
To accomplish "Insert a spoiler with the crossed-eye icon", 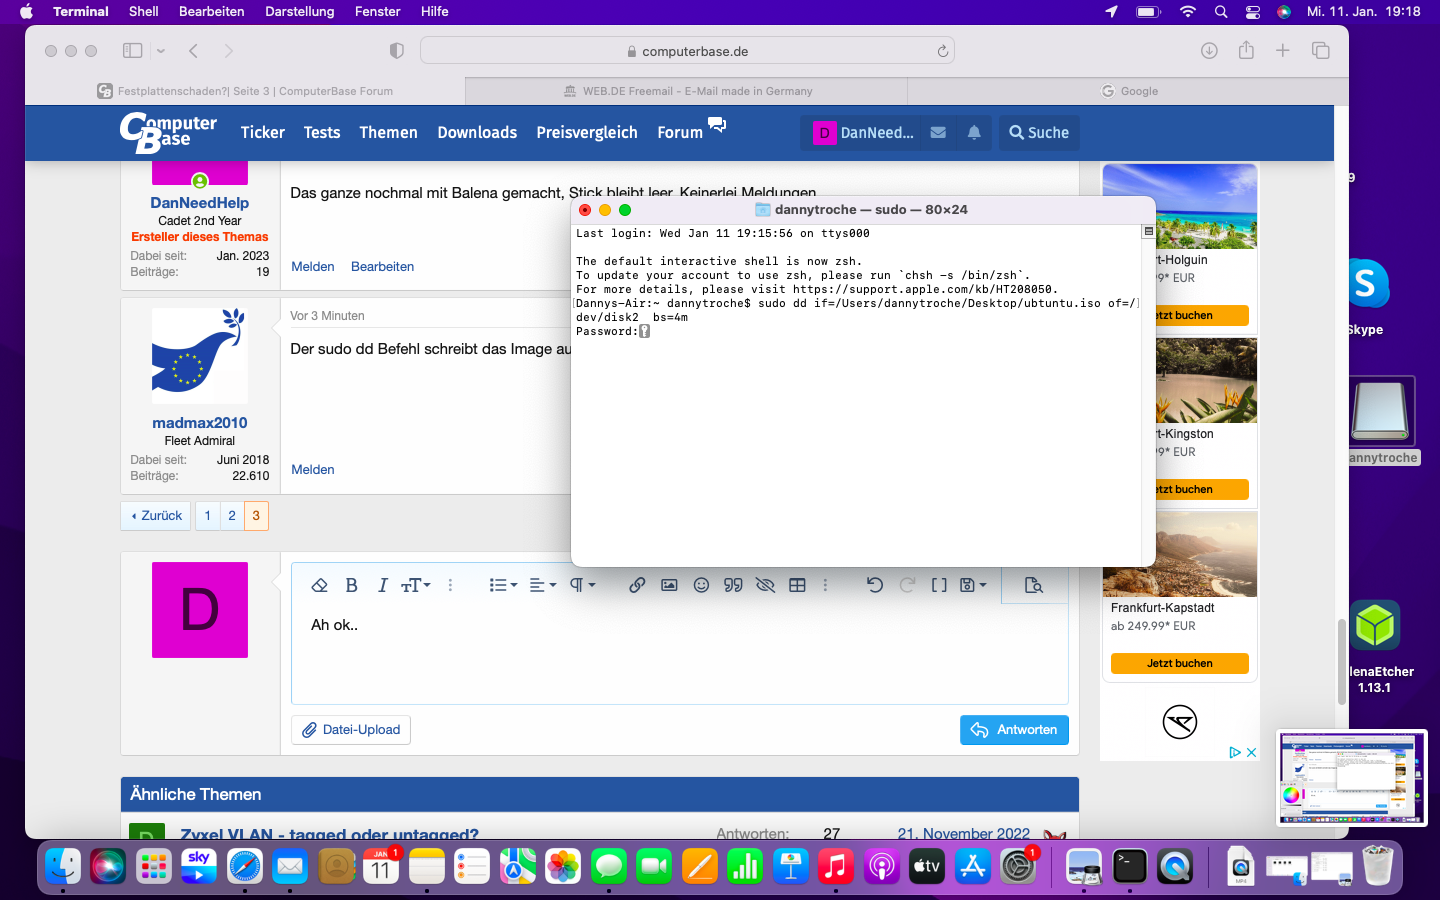I will point(765,585).
